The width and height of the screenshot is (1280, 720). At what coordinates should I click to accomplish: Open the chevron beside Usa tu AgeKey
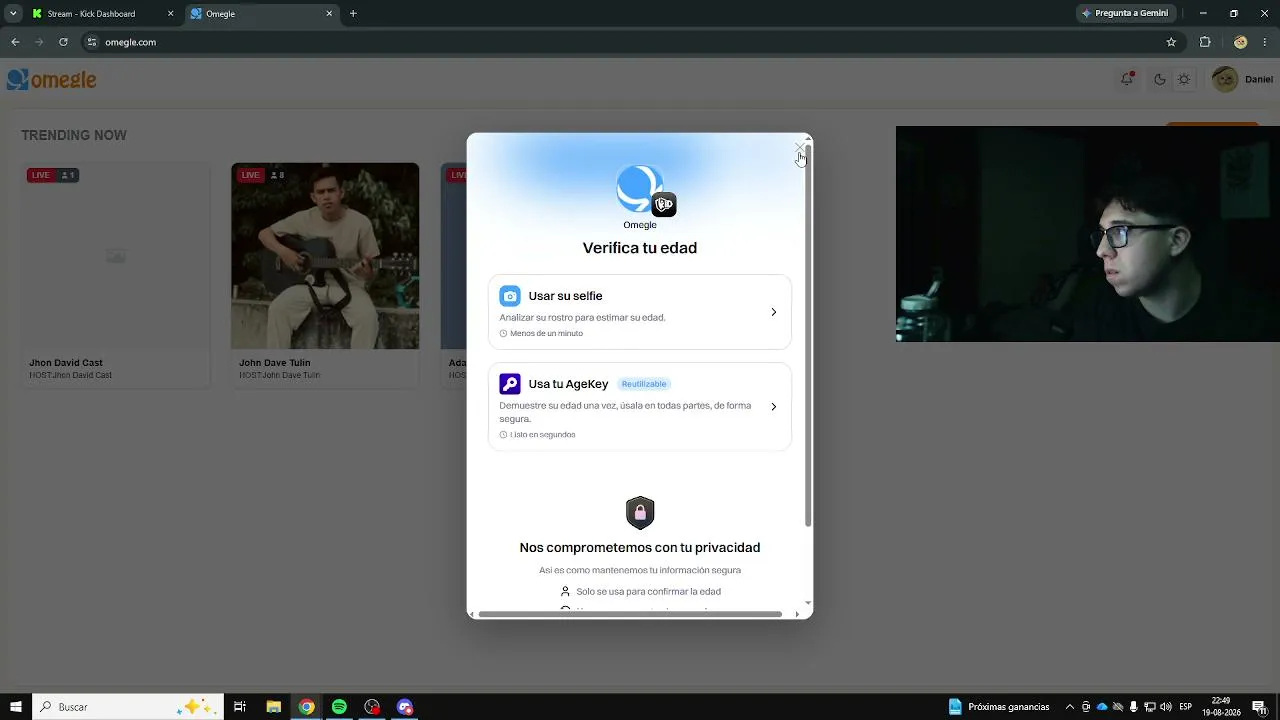773,407
